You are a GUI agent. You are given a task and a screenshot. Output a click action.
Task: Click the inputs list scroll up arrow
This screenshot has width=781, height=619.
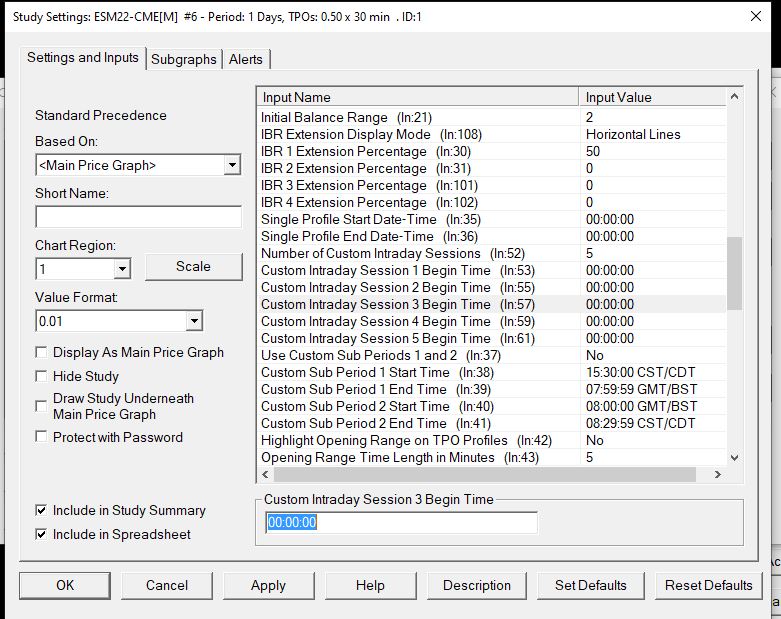coord(734,97)
